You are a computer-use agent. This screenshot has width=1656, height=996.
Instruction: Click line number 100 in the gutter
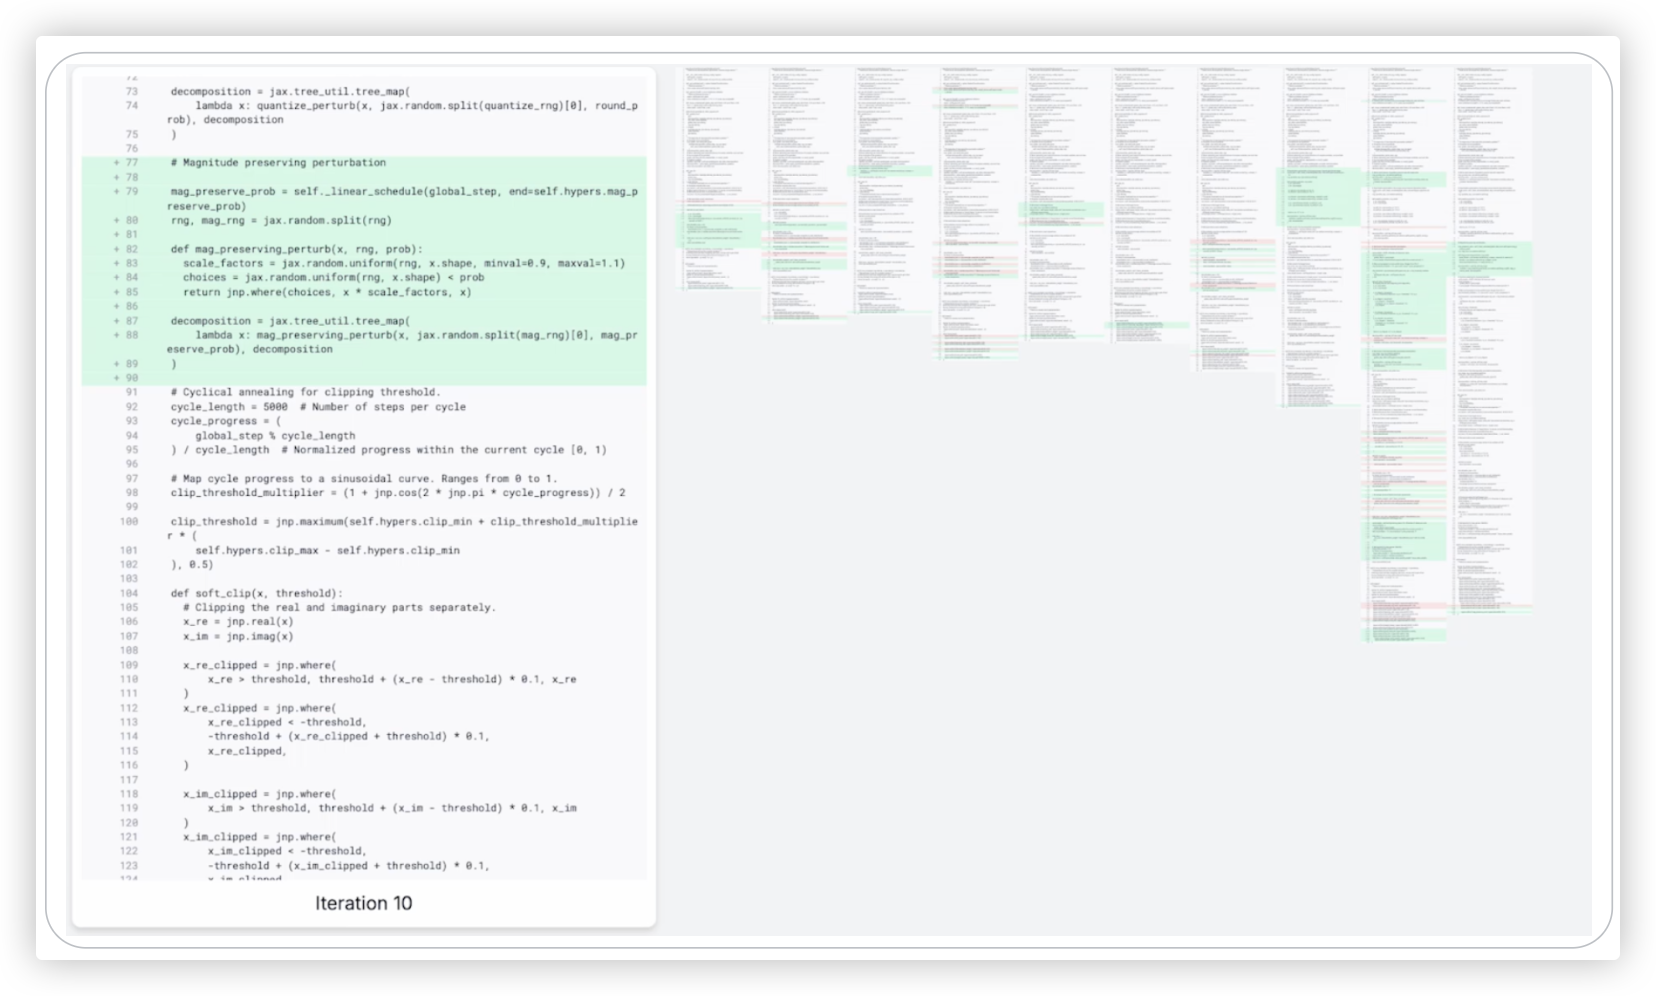pos(129,522)
